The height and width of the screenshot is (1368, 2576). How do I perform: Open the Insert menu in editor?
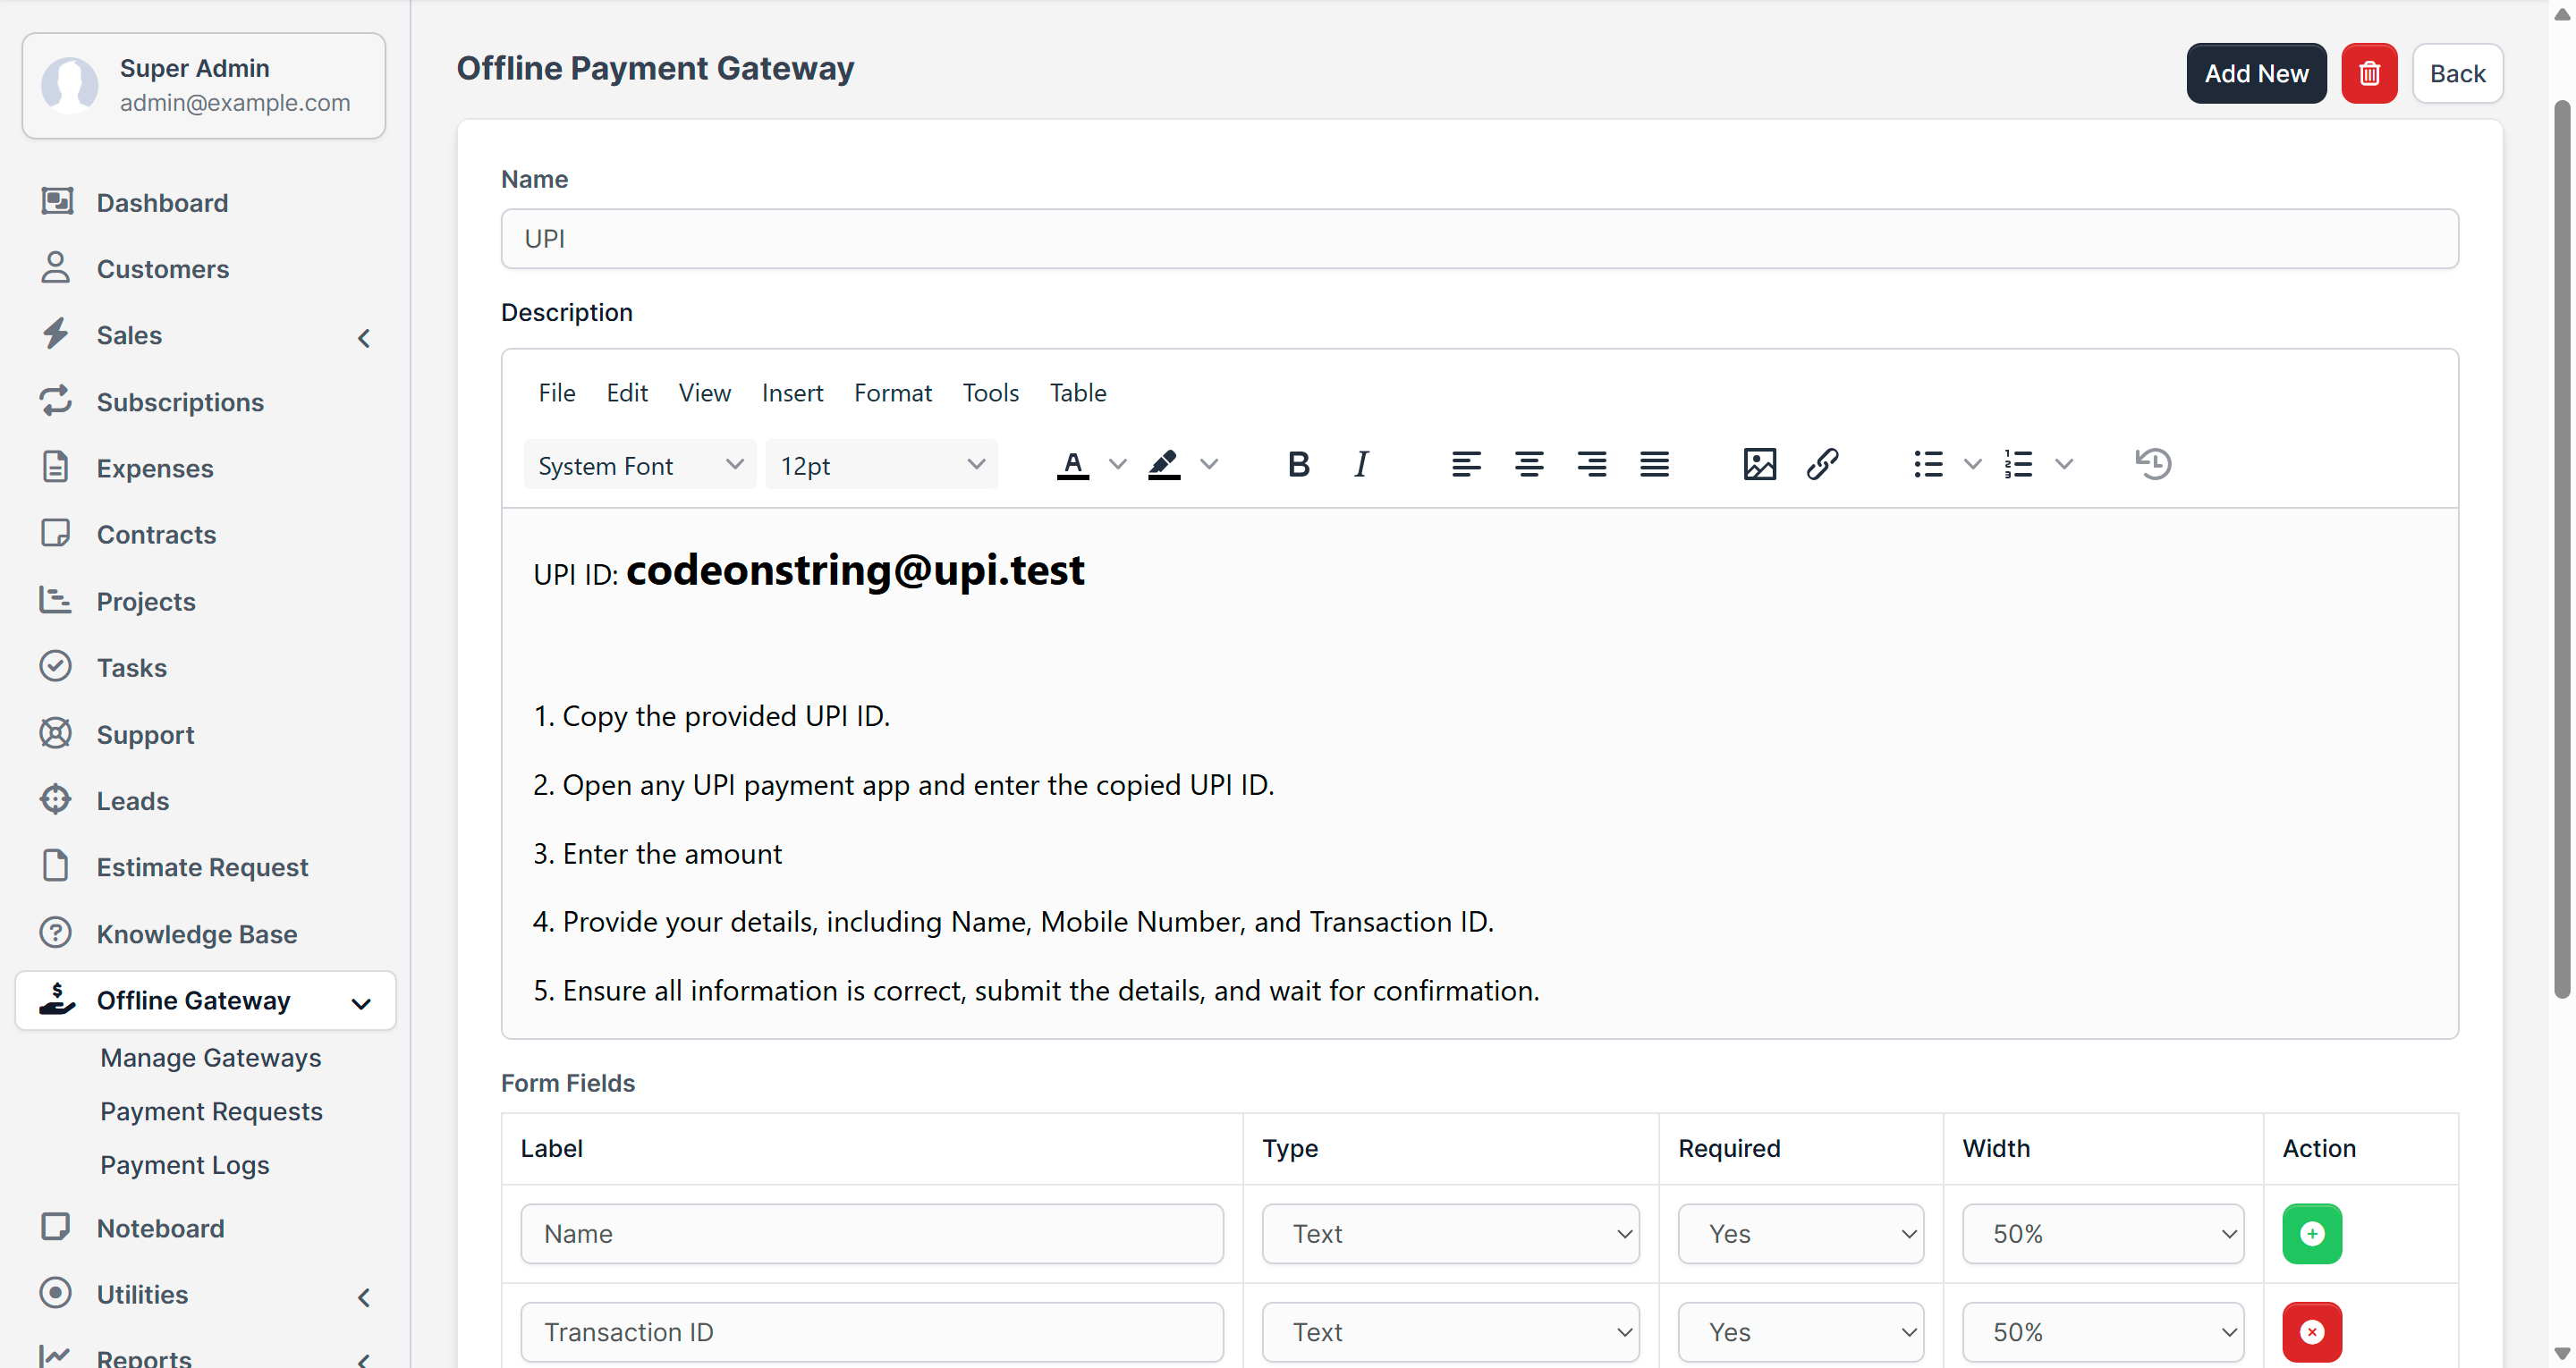coord(792,393)
